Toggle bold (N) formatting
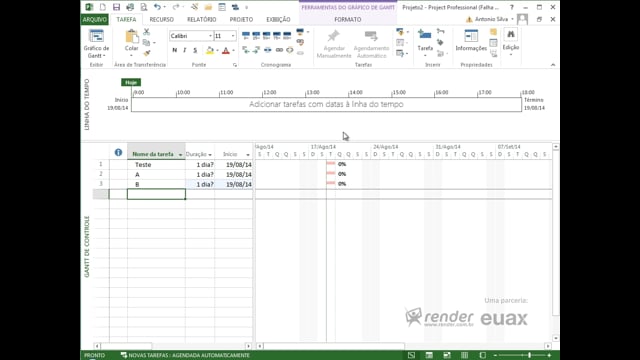640x360 pixels. tap(175, 50)
